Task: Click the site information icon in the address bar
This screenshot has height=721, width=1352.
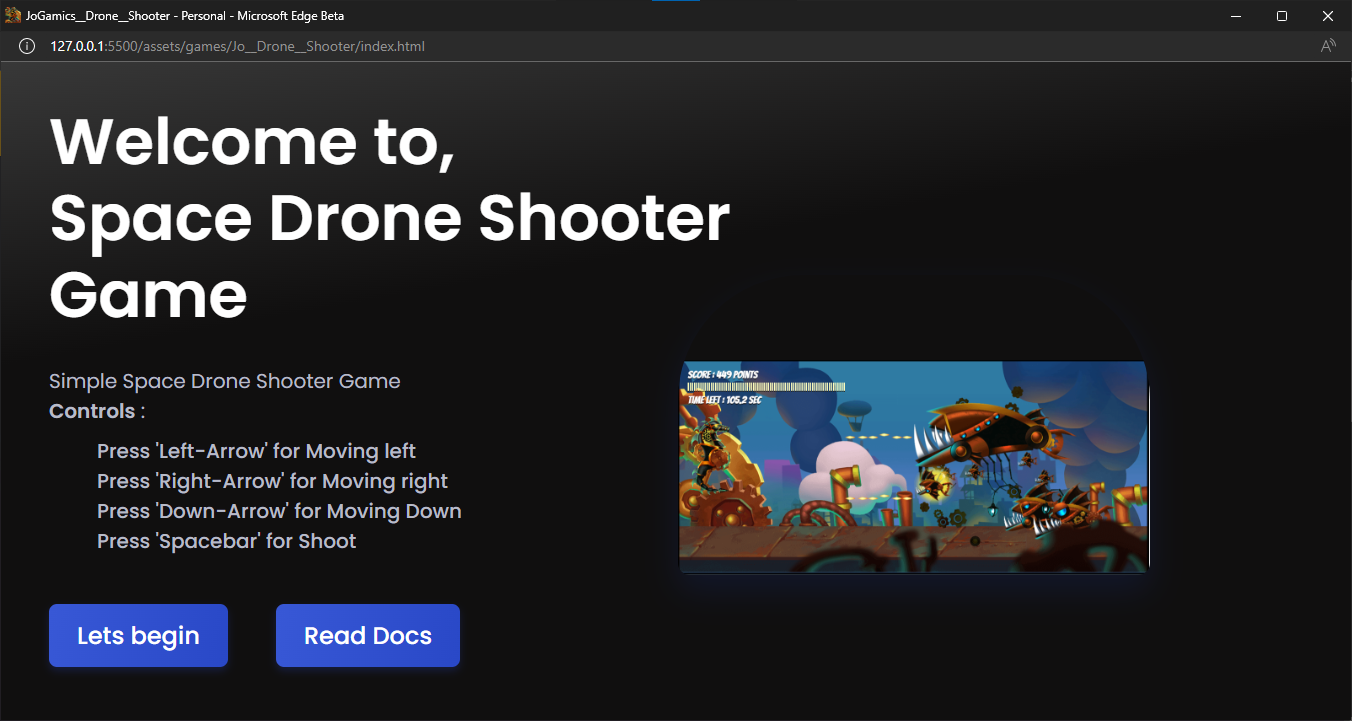Action: (26, 46)
